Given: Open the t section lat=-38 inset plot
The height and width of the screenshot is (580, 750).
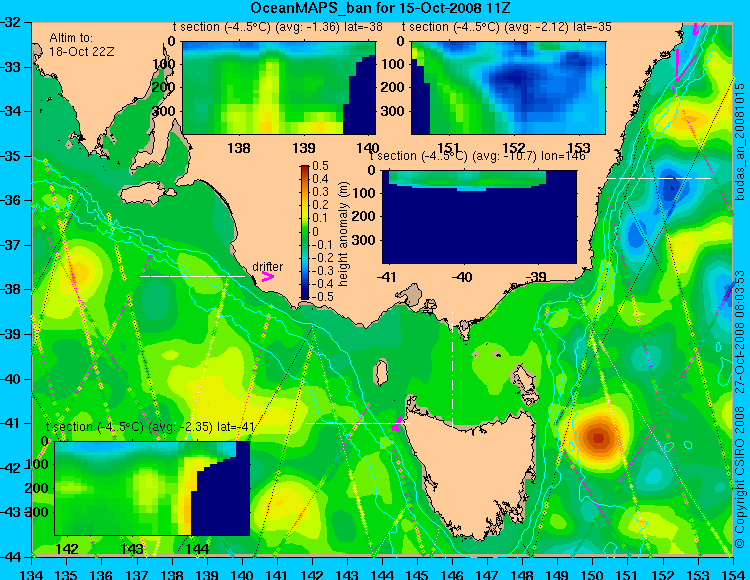Looking at the screenshot, I should tap(279, 88).
